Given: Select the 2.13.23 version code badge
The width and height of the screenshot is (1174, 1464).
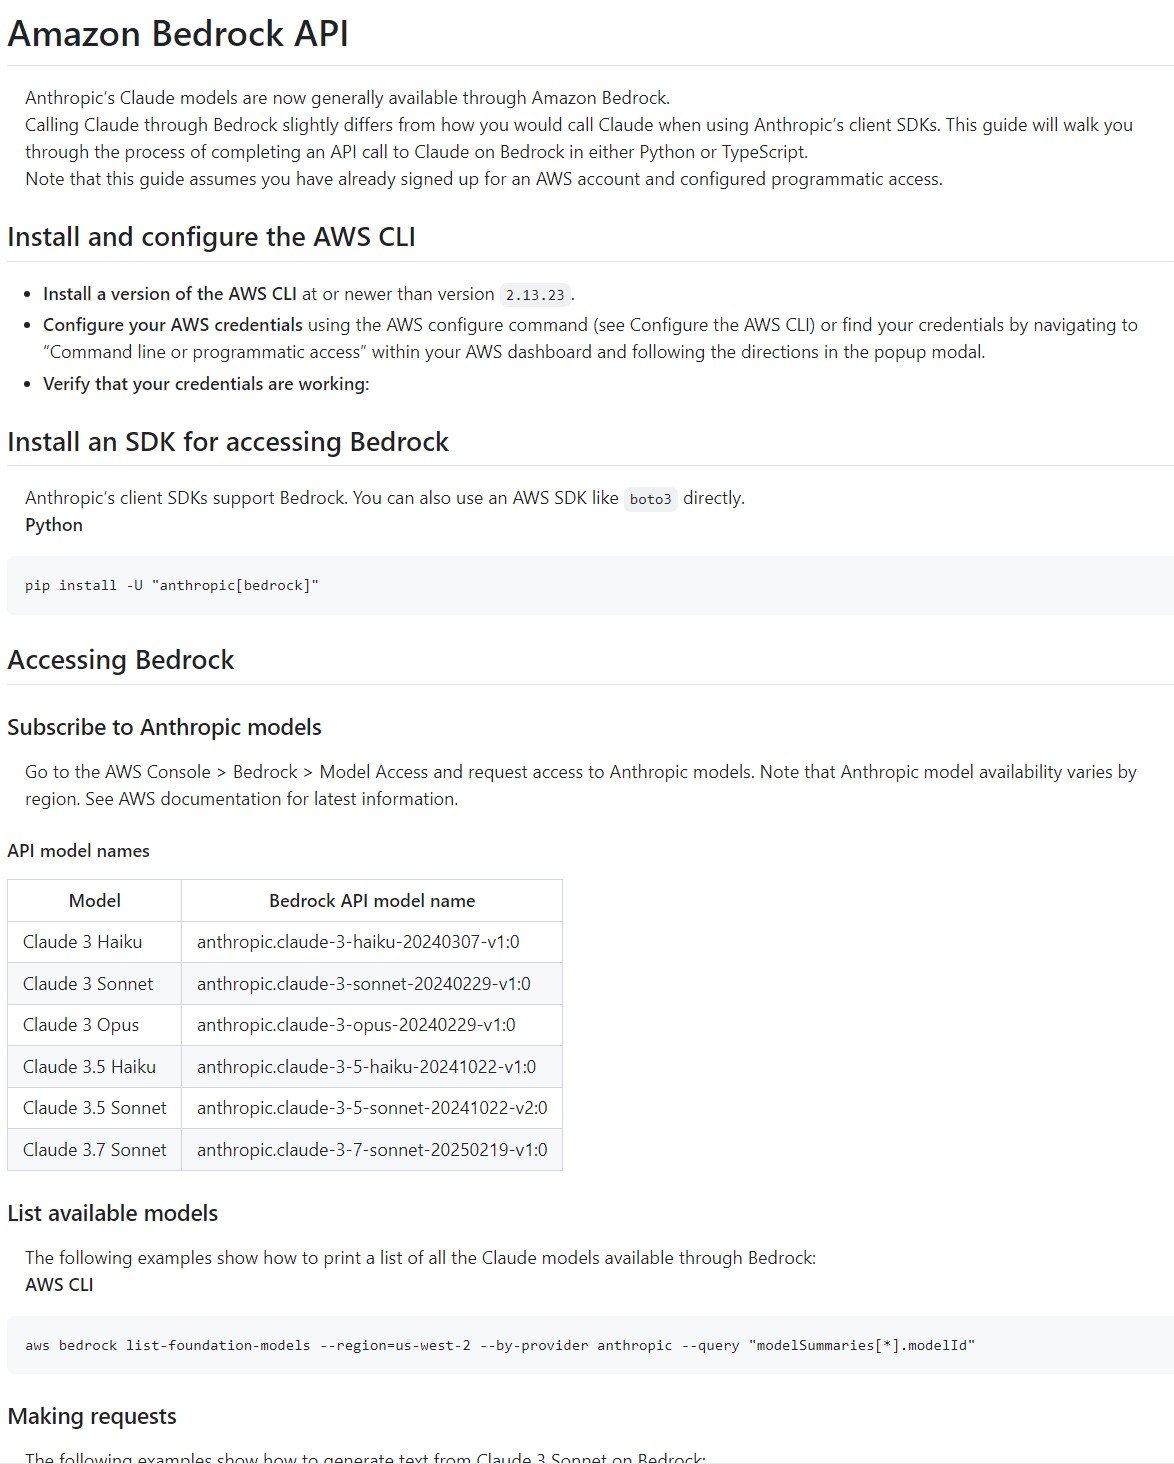Looking at the screenshot, I should click(x=535, y=295).
